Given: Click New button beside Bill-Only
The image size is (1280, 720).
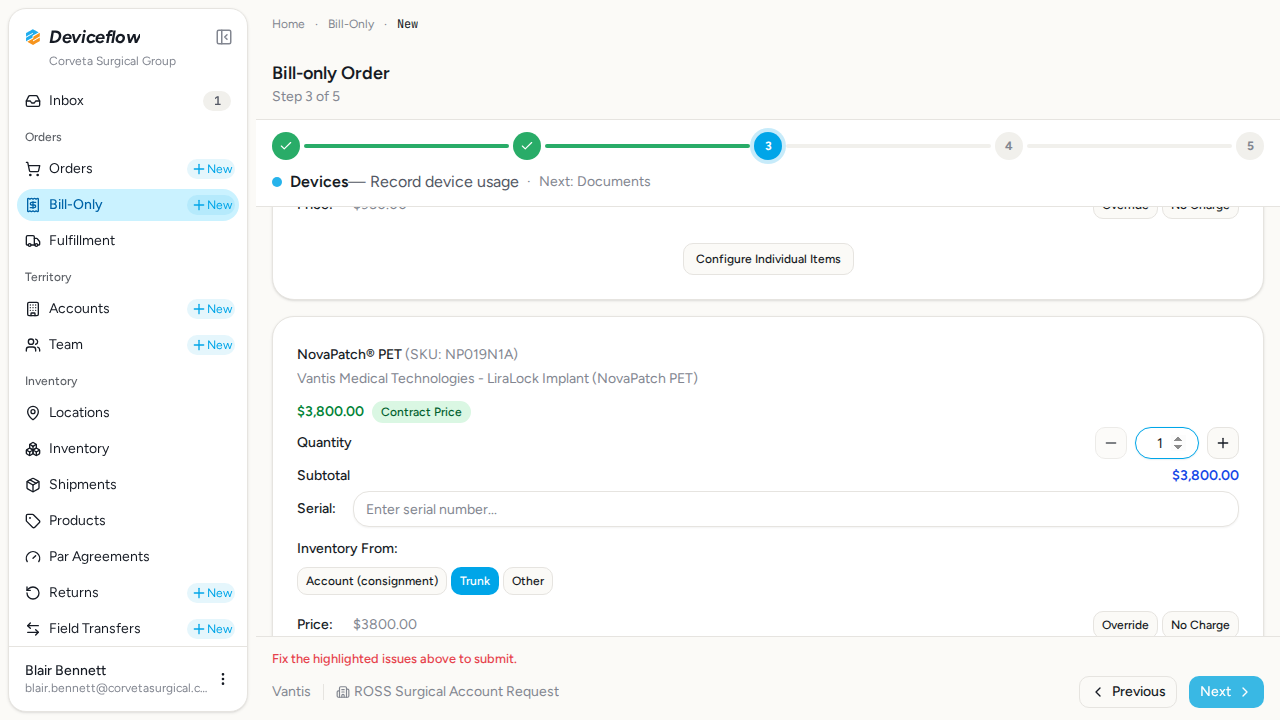Looking at the screenshot, I should pyautogui.click(x=212, y=205).
